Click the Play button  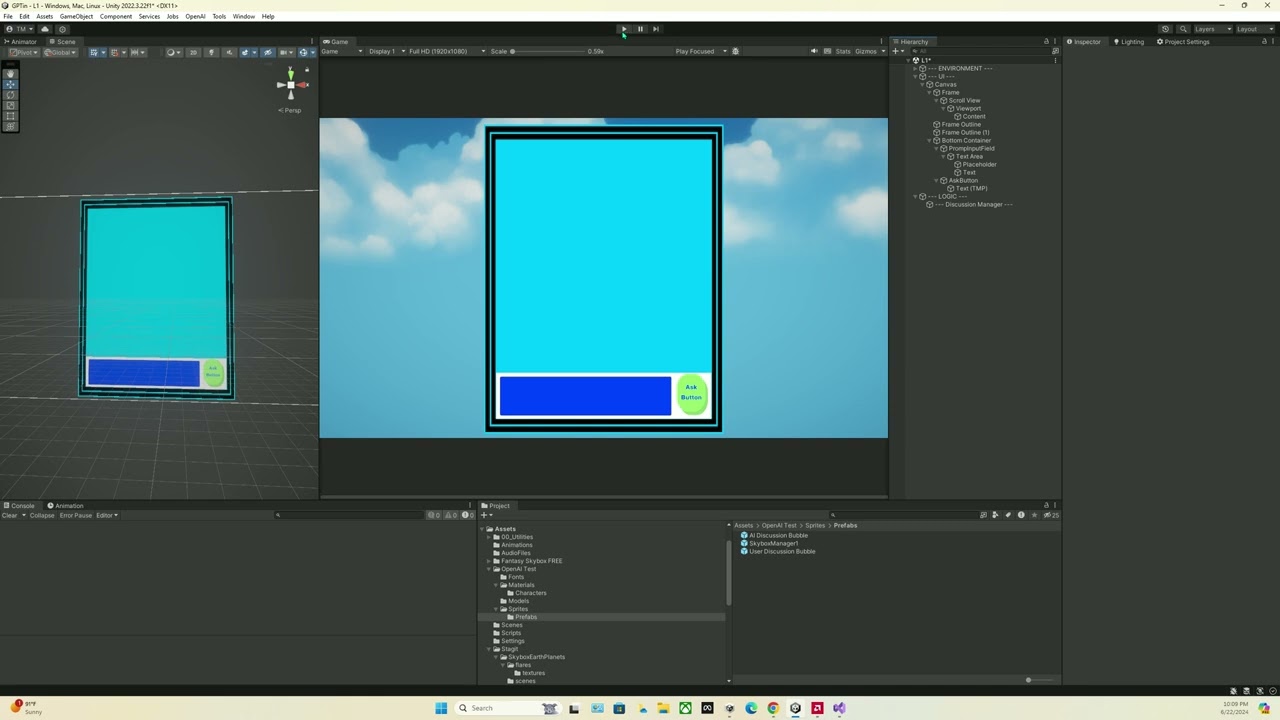pyautogui.click(x=623, y=29)
